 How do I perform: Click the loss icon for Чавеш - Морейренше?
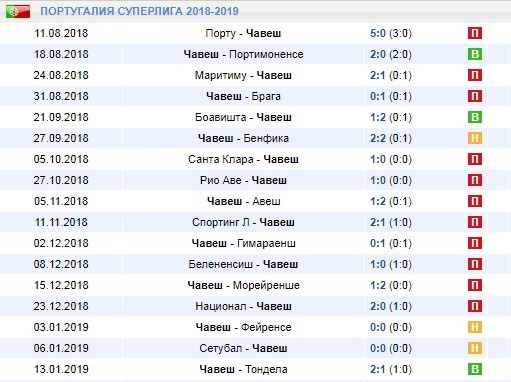pyautogui.click(x=475, y=285)
